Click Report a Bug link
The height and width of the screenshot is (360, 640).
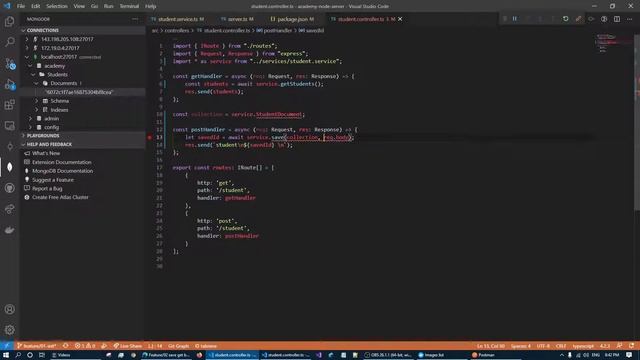47,189
